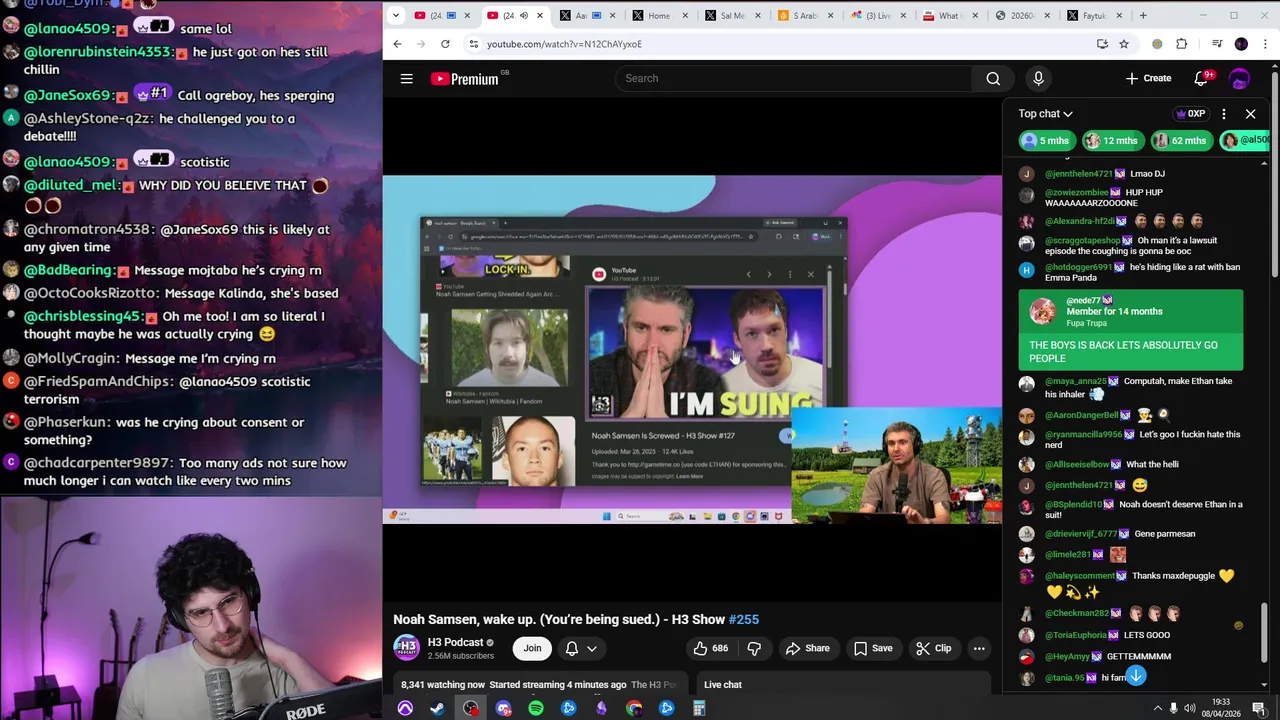Open more actions ellipsis under video
Image resolution: width=1280 pixels, height=720 pixels.
click(979, 648)
